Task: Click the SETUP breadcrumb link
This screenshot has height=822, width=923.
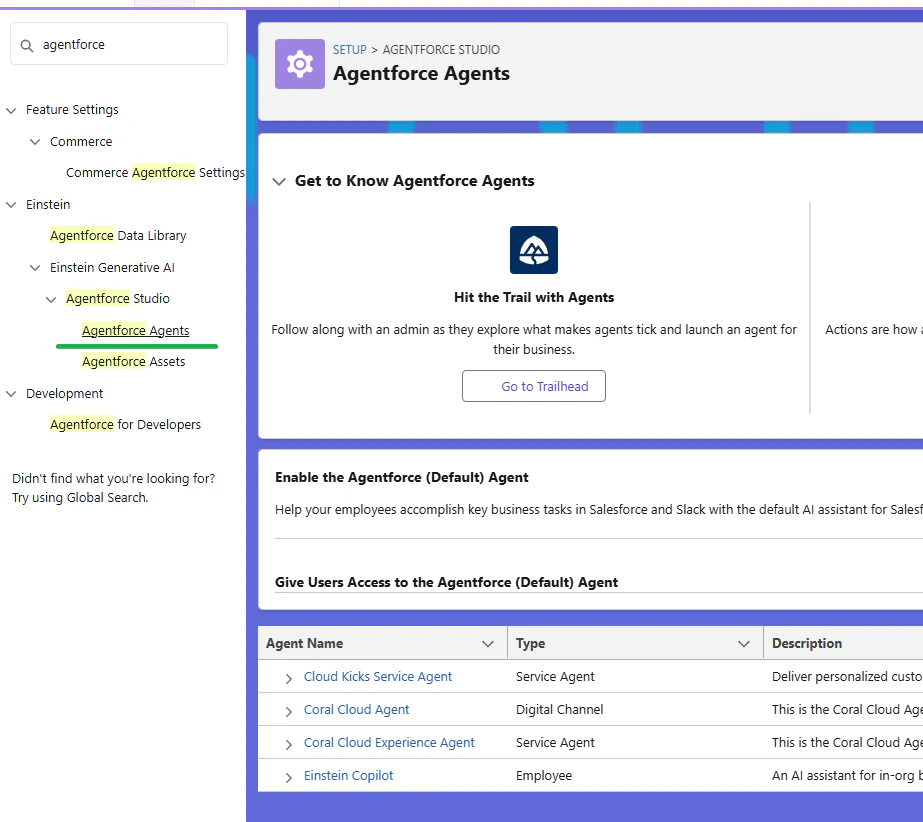Action: pos(350,49)
